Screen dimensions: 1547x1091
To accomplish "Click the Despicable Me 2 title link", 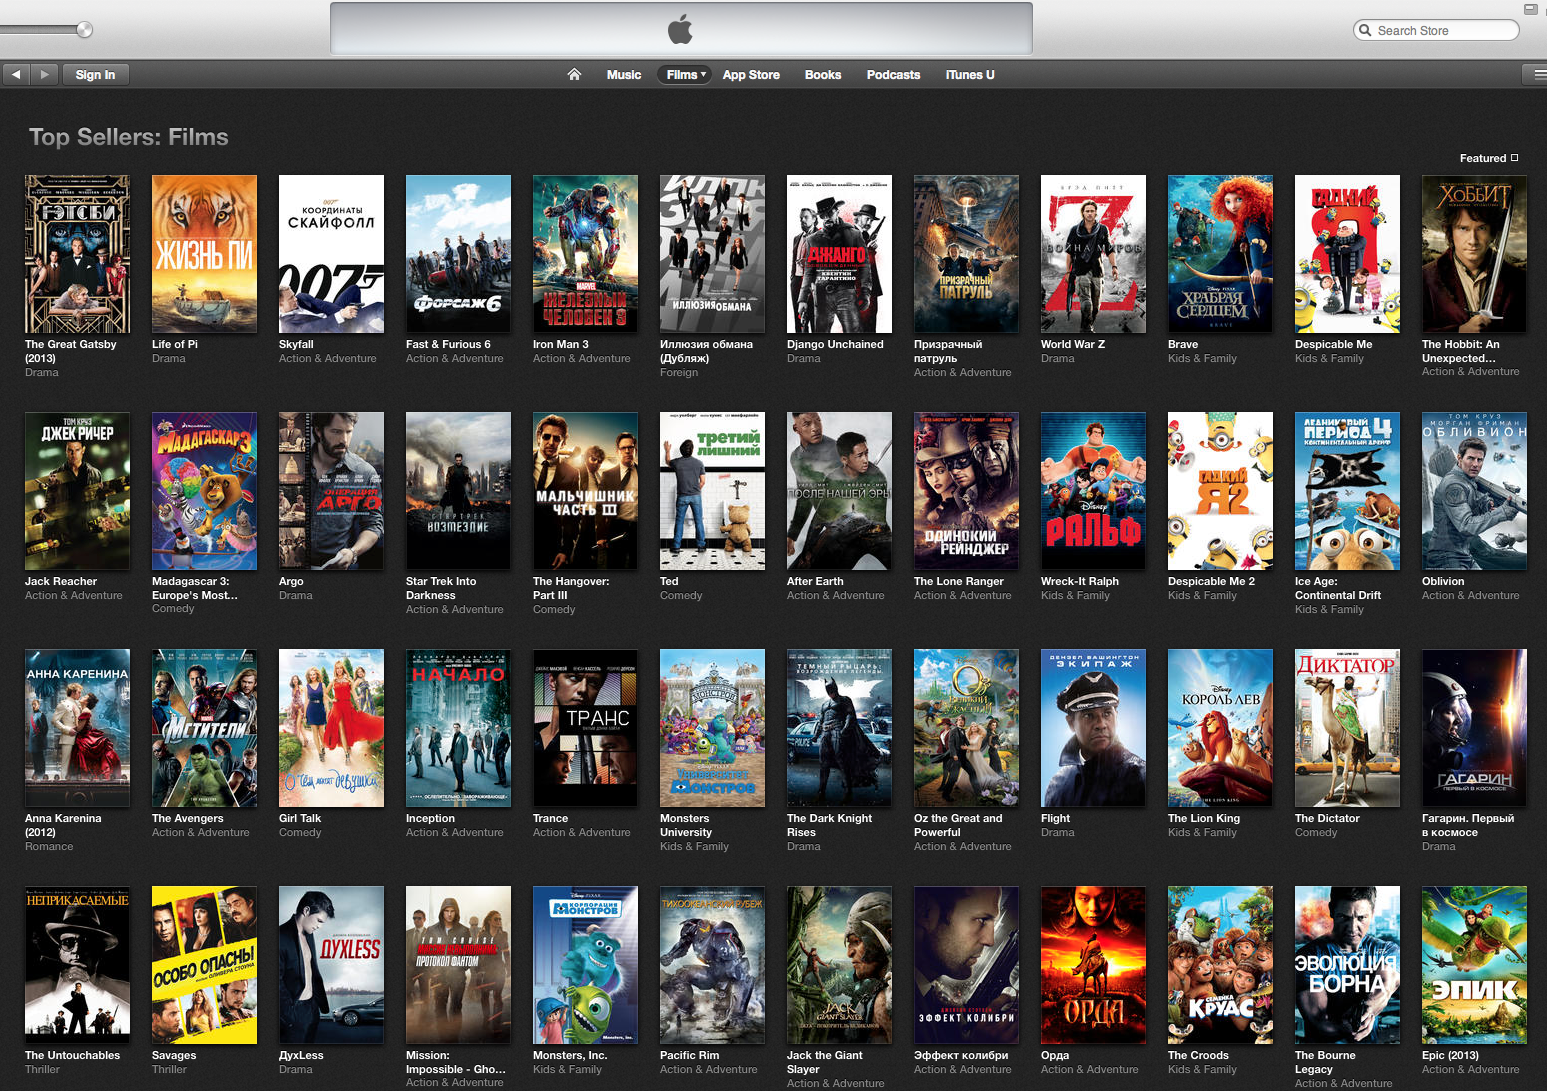I will tap(1211, 581).
